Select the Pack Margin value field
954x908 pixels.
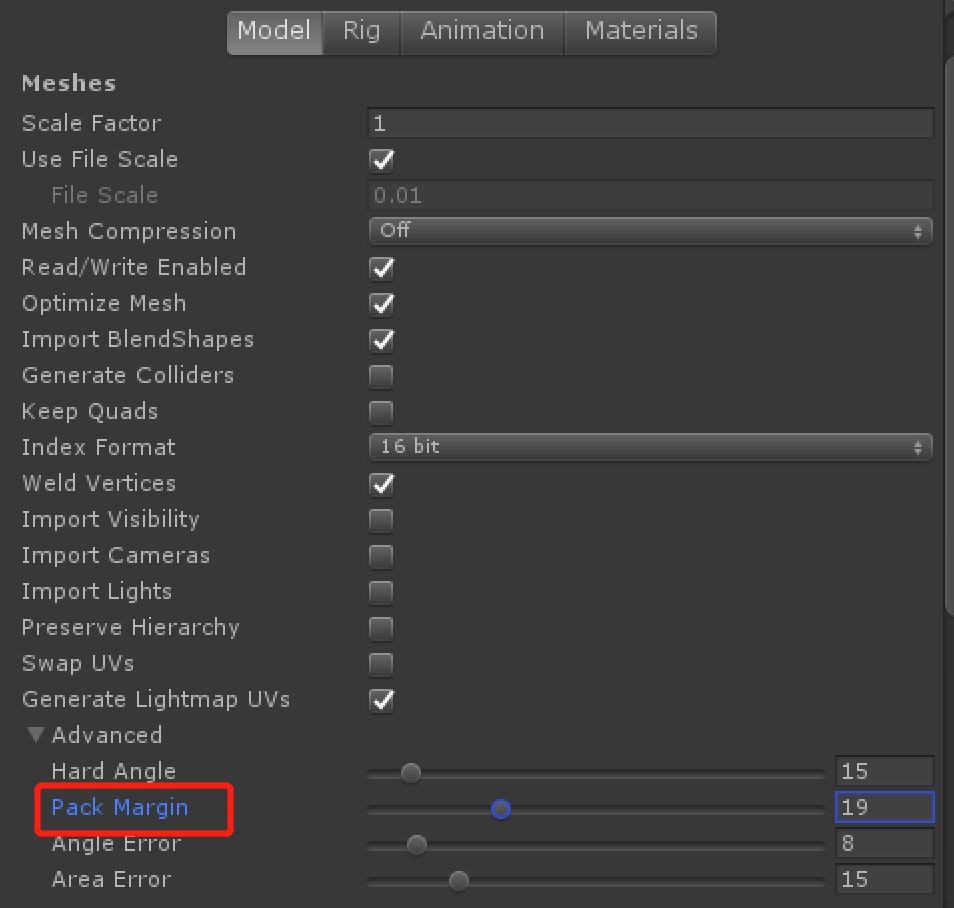point(884,807)
